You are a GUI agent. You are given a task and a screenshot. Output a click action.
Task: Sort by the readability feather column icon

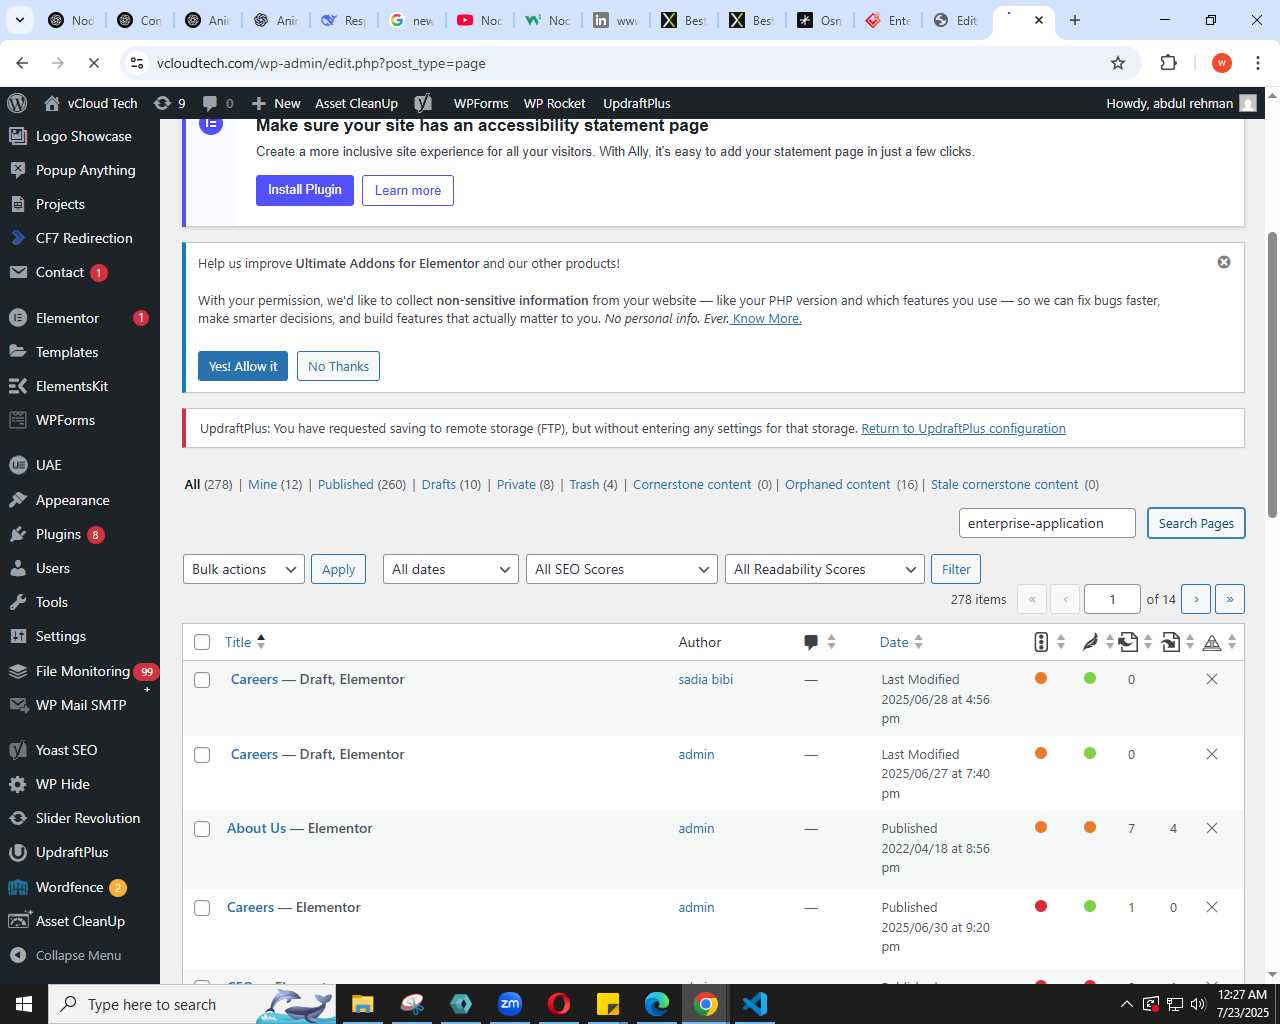point(1098,642)
